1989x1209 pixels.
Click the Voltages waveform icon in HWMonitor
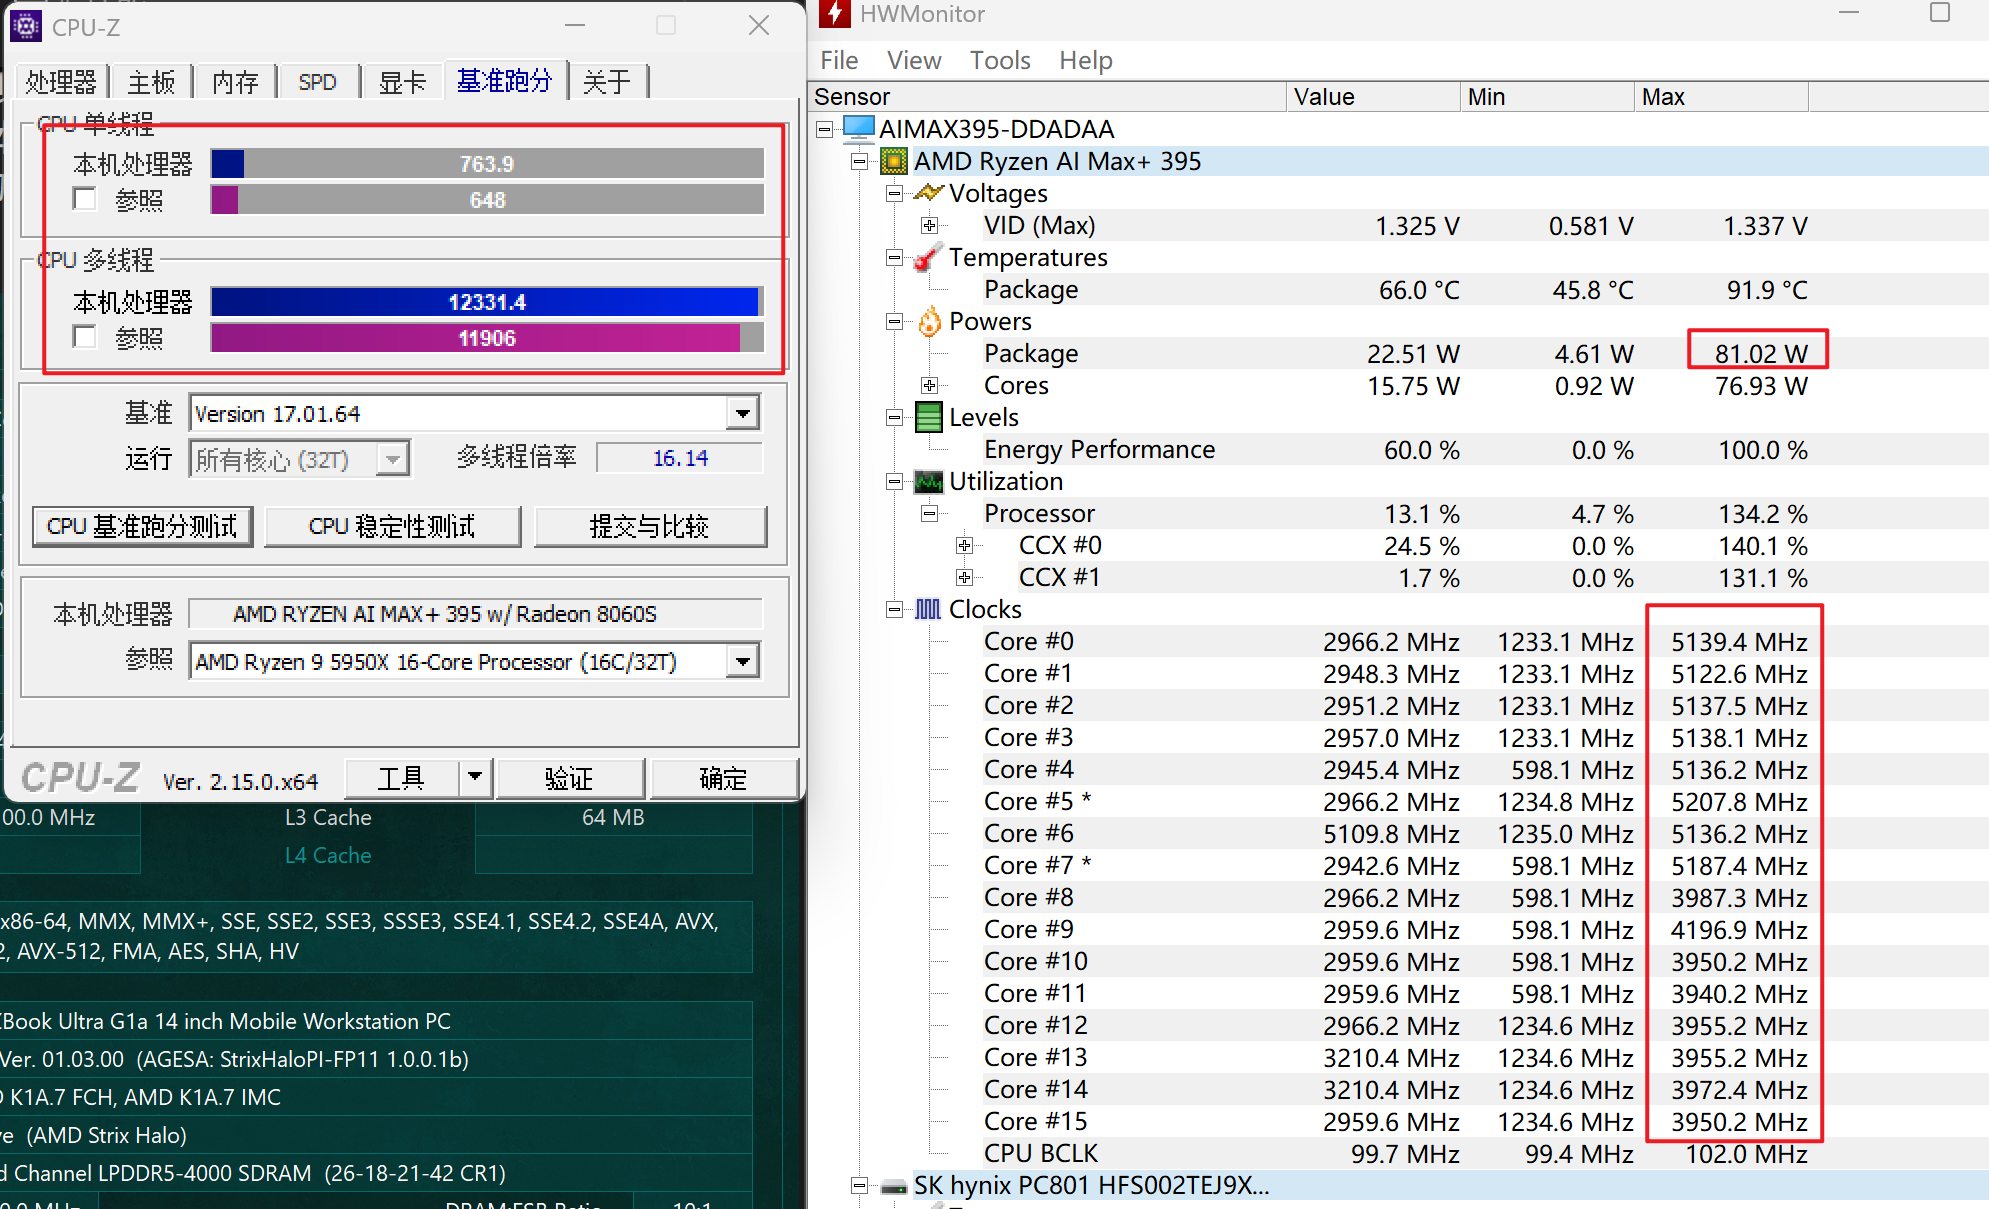[928, 192]
